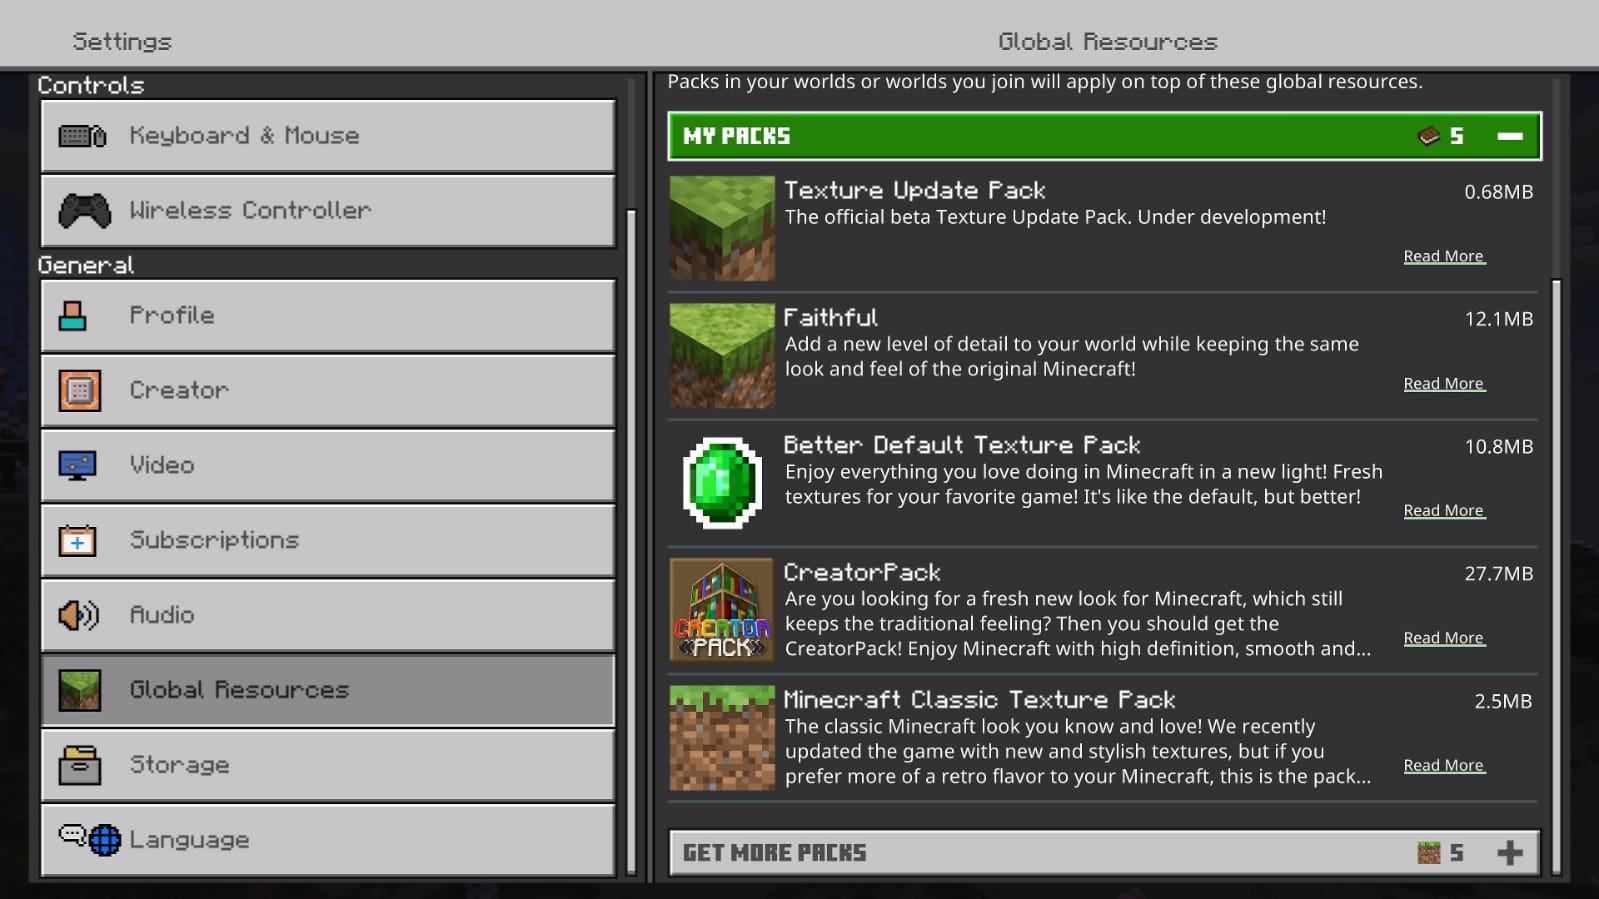Screen dimensions: 1599x899
Task: Click the settings sidebar scrollbar
Action: coord(631,541)
